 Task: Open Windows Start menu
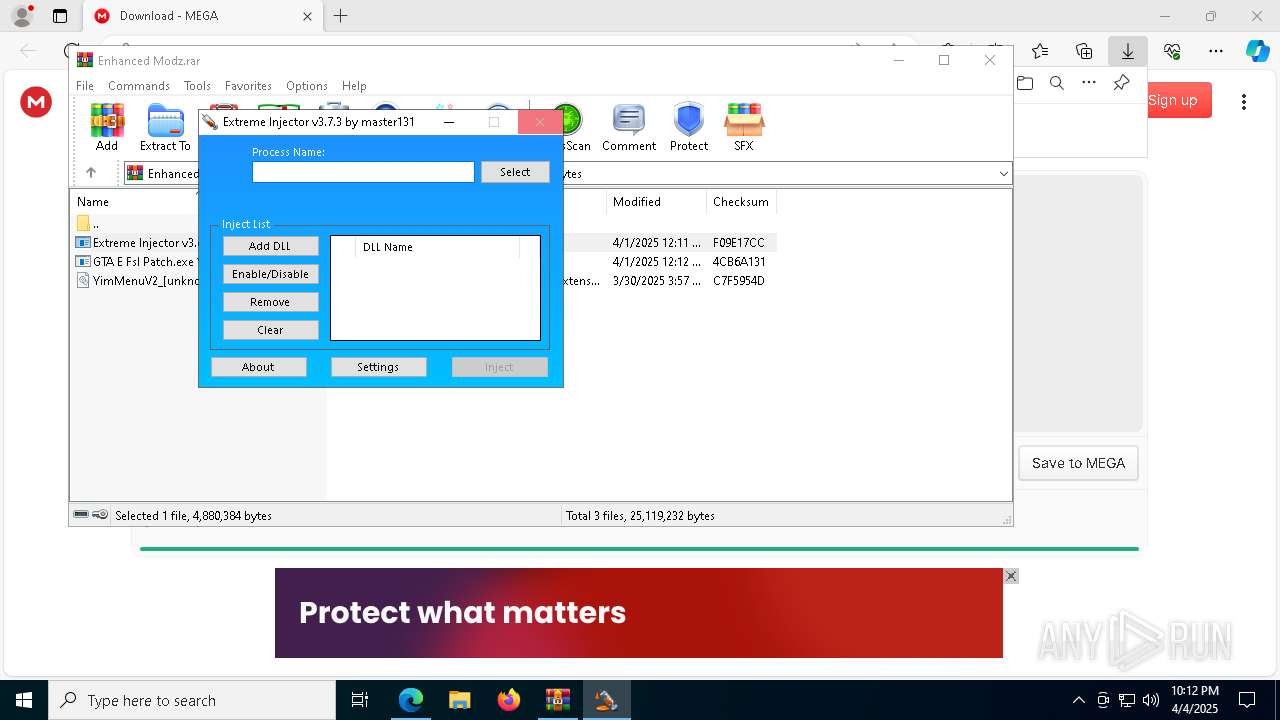coord(24,700)
